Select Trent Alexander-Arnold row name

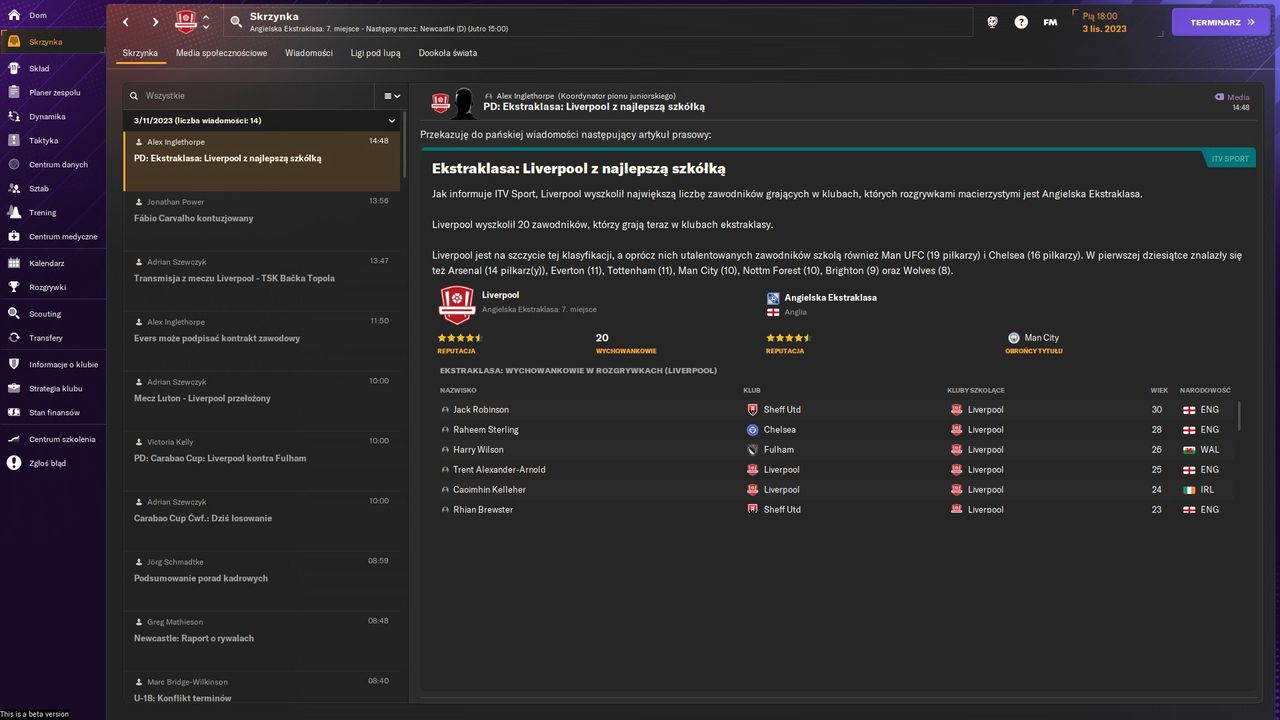click(499, 470)
